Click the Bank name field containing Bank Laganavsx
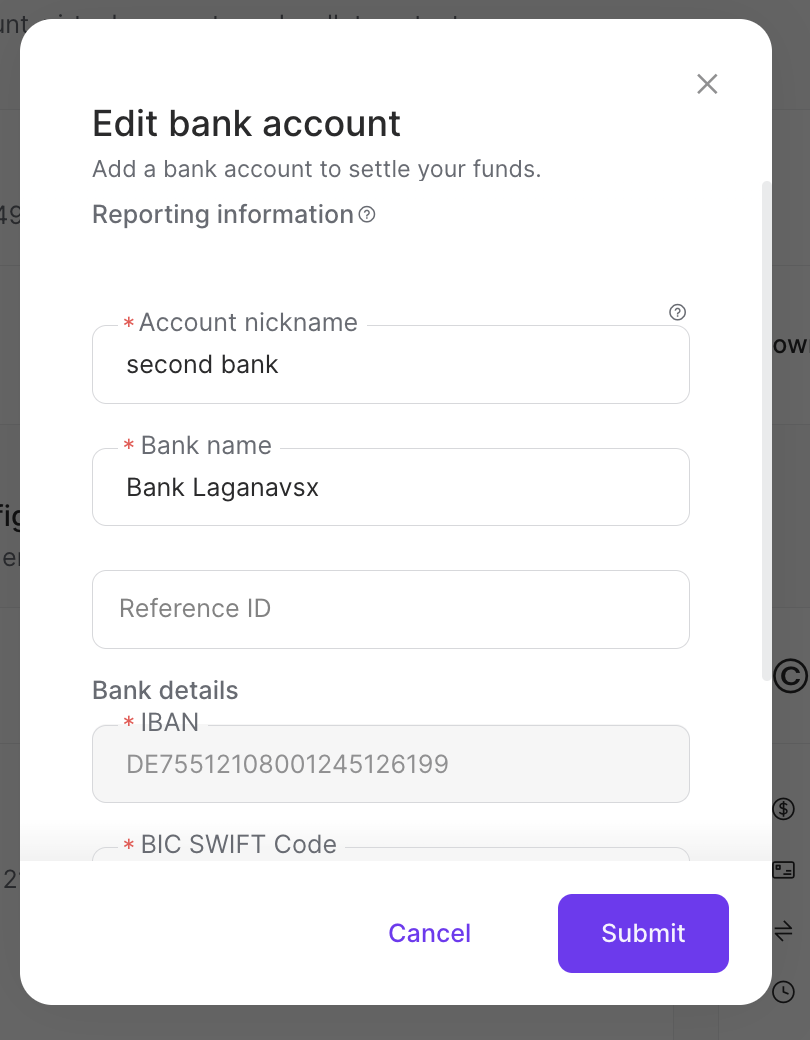Viewport: 810px width, 1040px height. pyautogui.click(x=390, y=487)
